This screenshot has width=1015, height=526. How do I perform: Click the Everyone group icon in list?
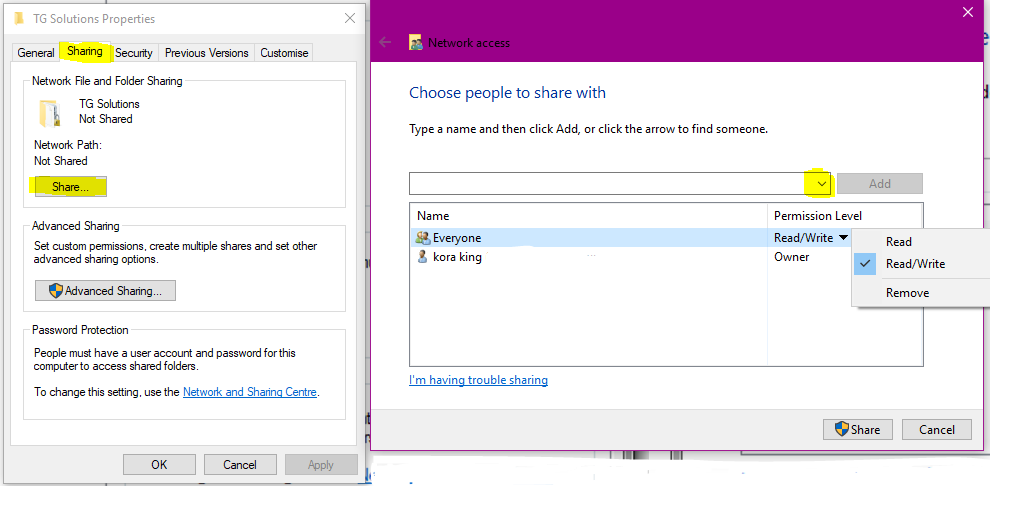pos(422,238)
